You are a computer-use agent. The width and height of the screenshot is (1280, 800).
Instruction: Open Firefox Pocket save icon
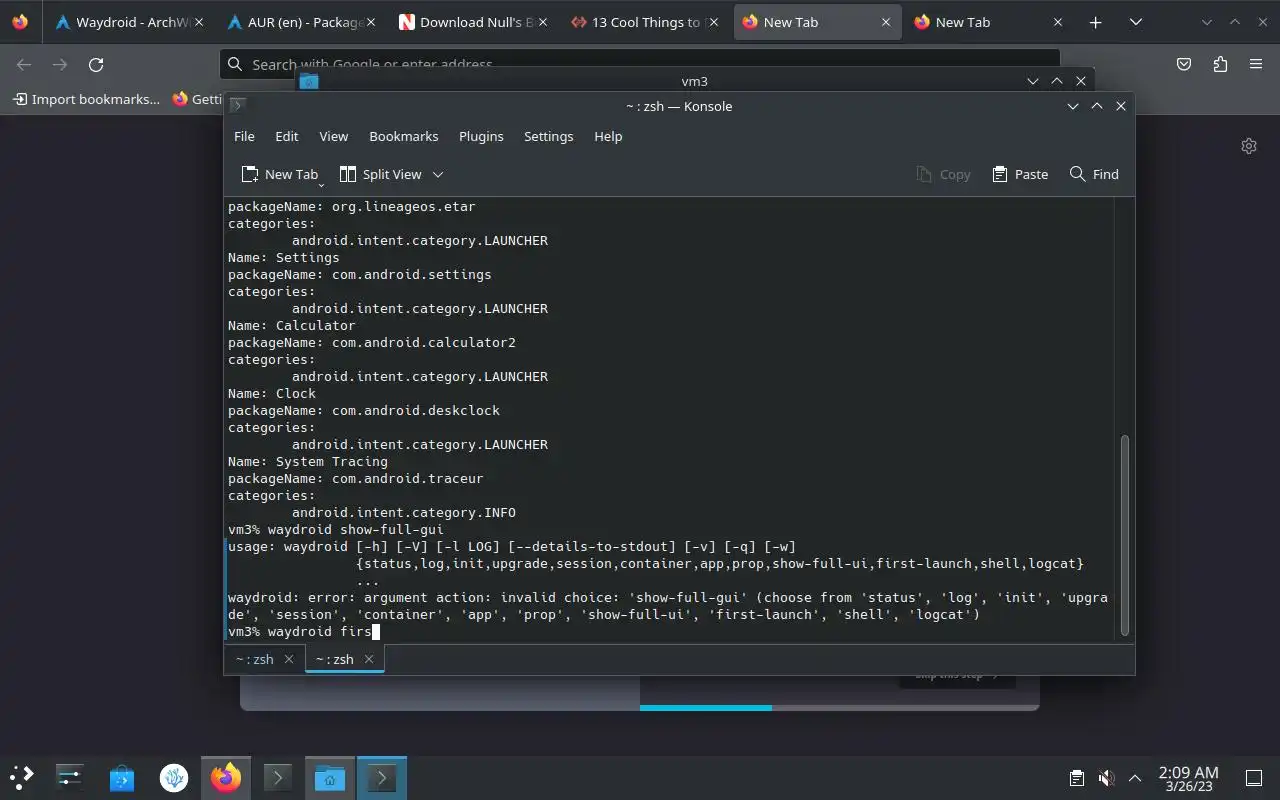[x=1184, y=64]
